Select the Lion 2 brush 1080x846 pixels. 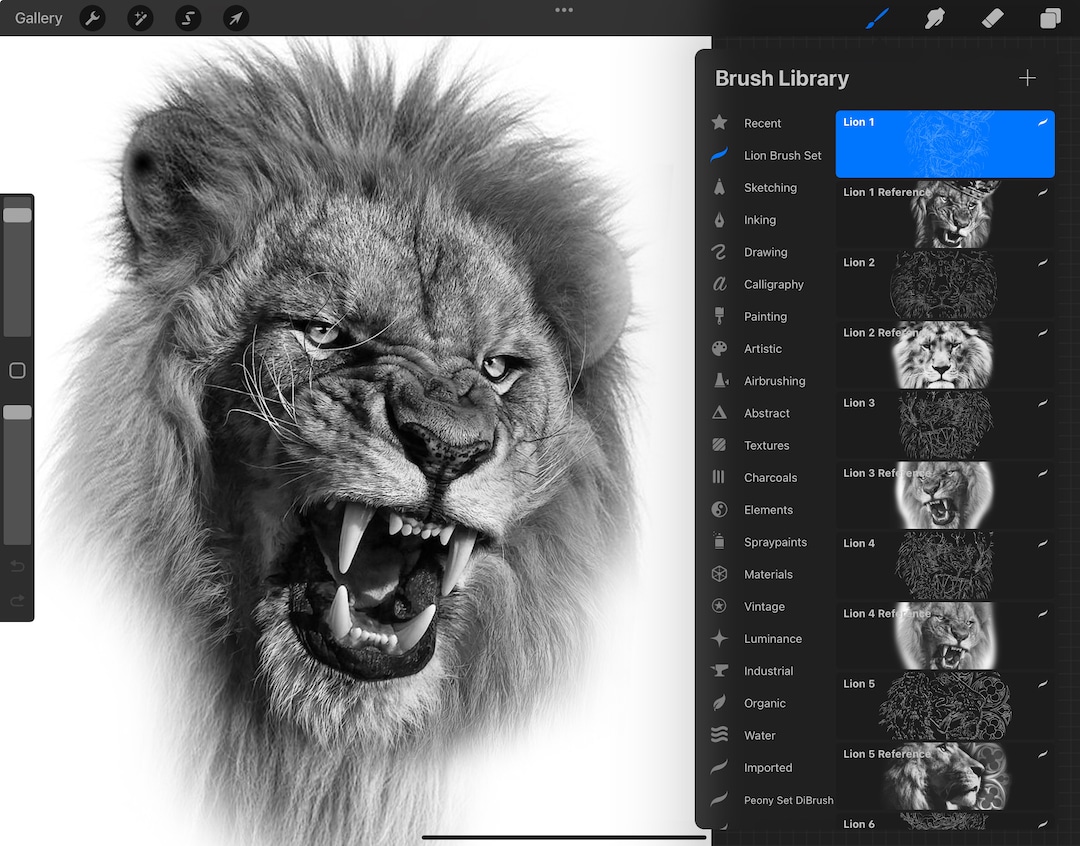(944, 284)
